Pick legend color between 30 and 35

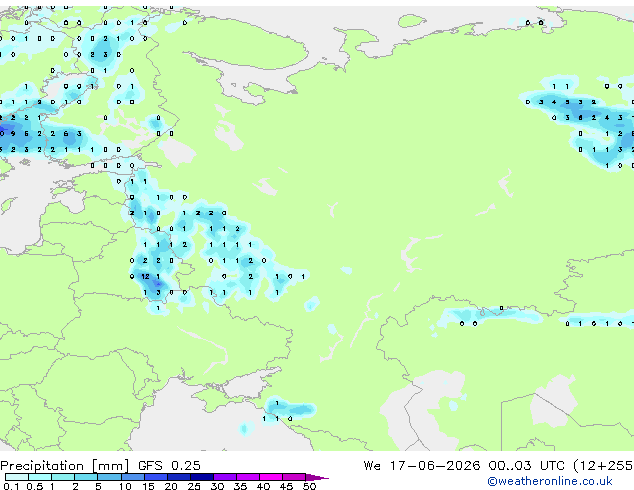(x=225, y=477)
